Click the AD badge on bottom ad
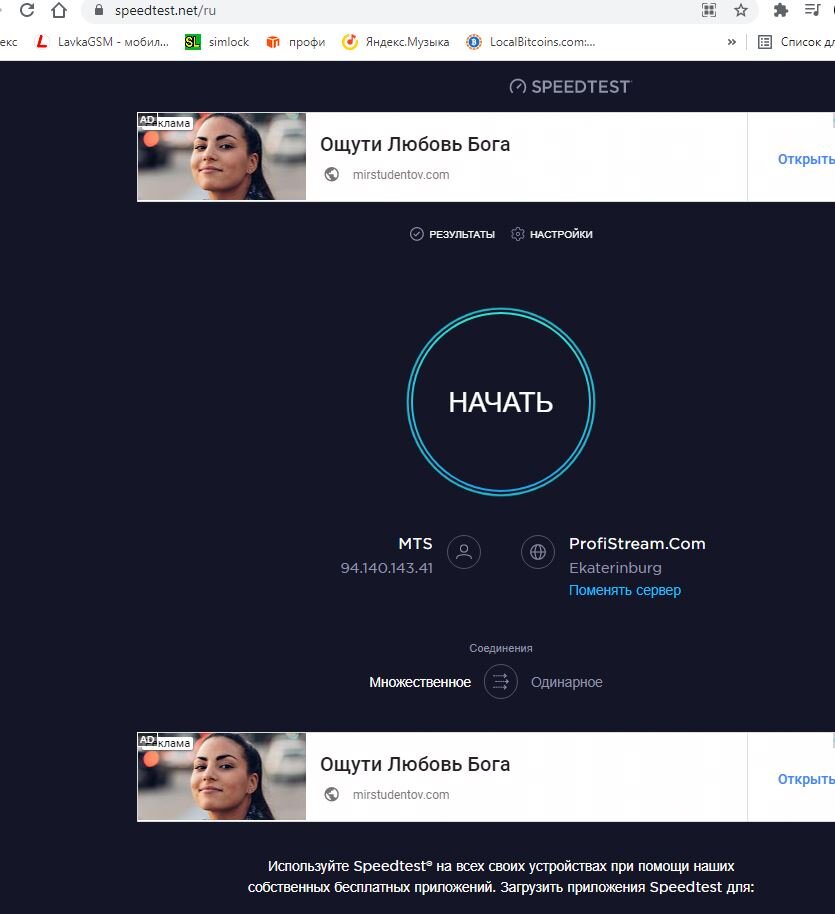Image resolution: width=835 pixels, height=914 pixels. point(147,740)
